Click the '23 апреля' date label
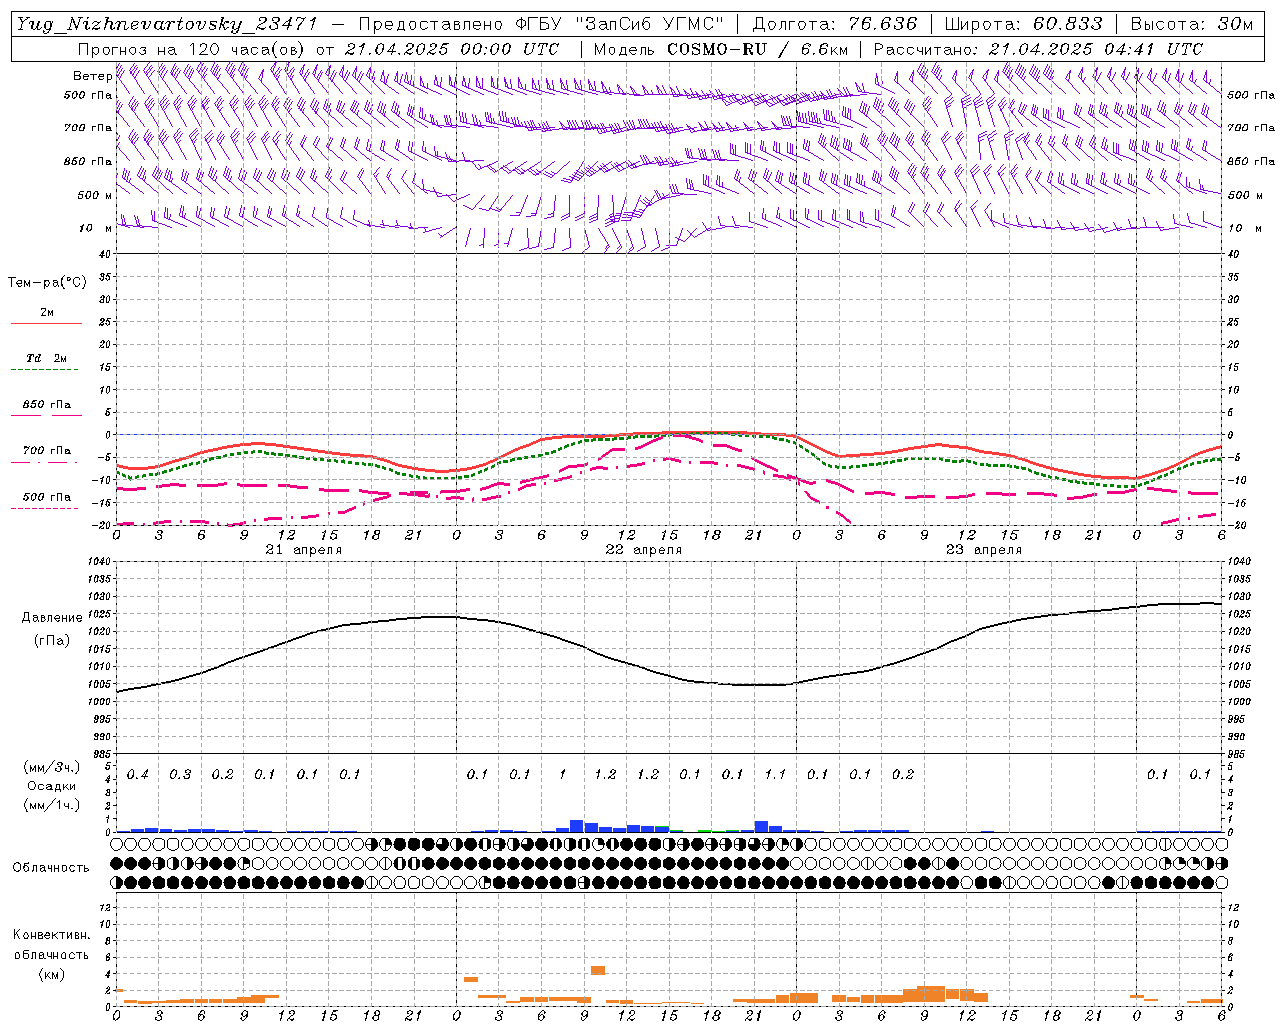The width and height of the screenshot is (1280, 1024). click(983, 550)
